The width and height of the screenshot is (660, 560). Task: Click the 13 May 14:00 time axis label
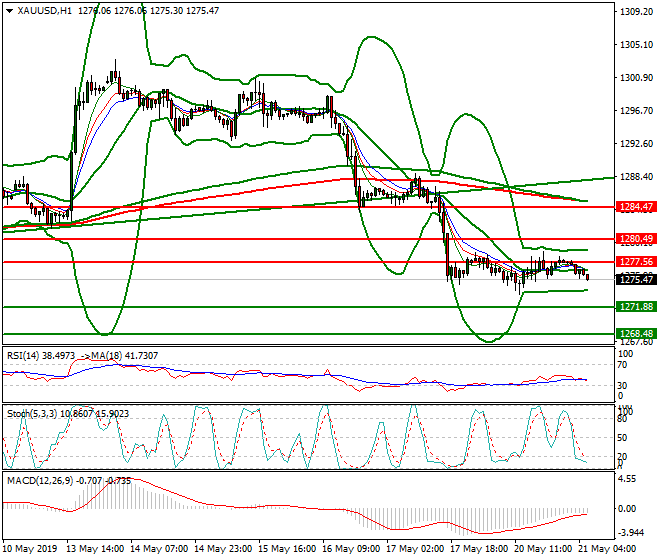95,549
